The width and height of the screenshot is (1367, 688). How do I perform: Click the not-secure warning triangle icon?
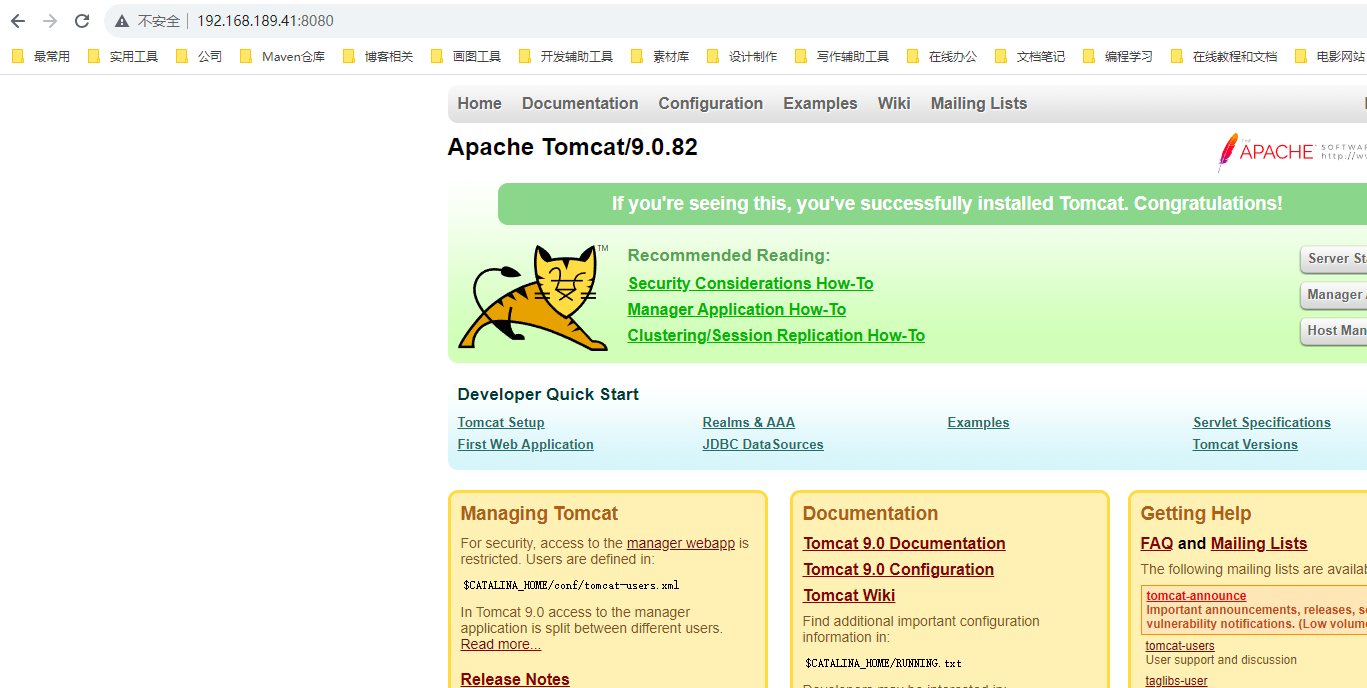pyautogui.click(x=122, y=21)
